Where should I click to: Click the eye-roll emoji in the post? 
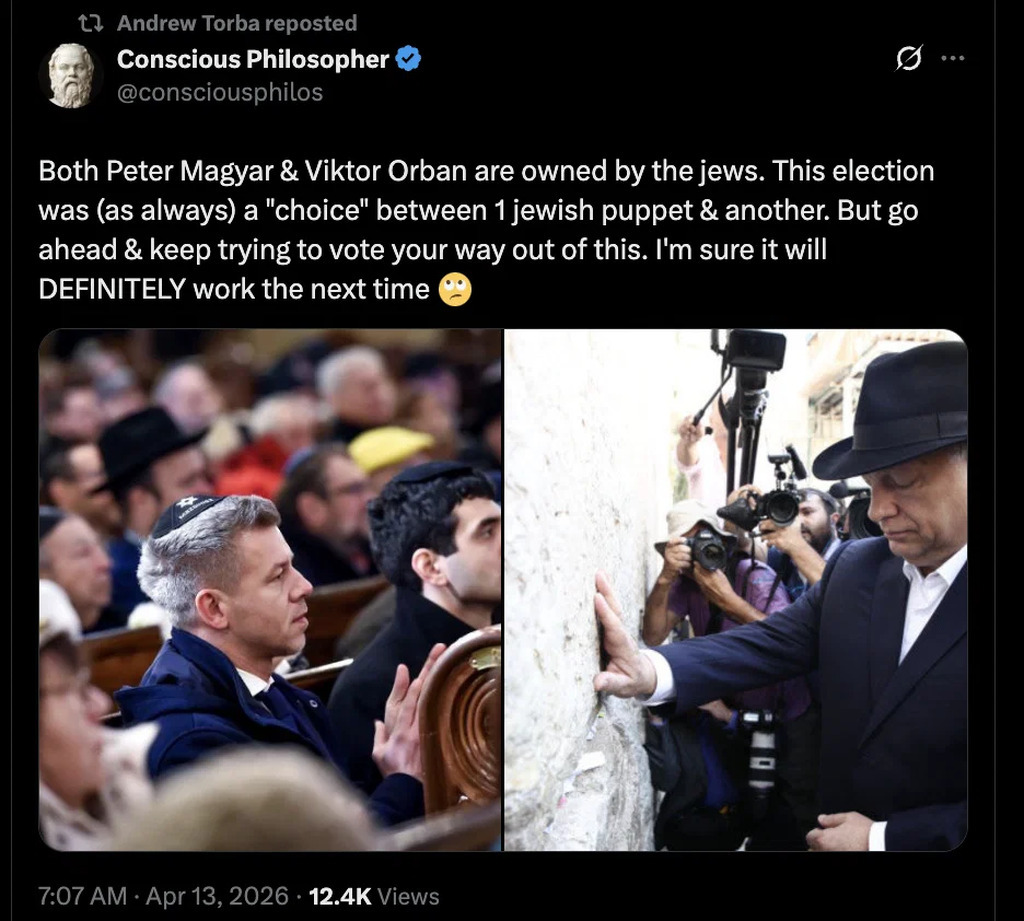pos(455,290)
